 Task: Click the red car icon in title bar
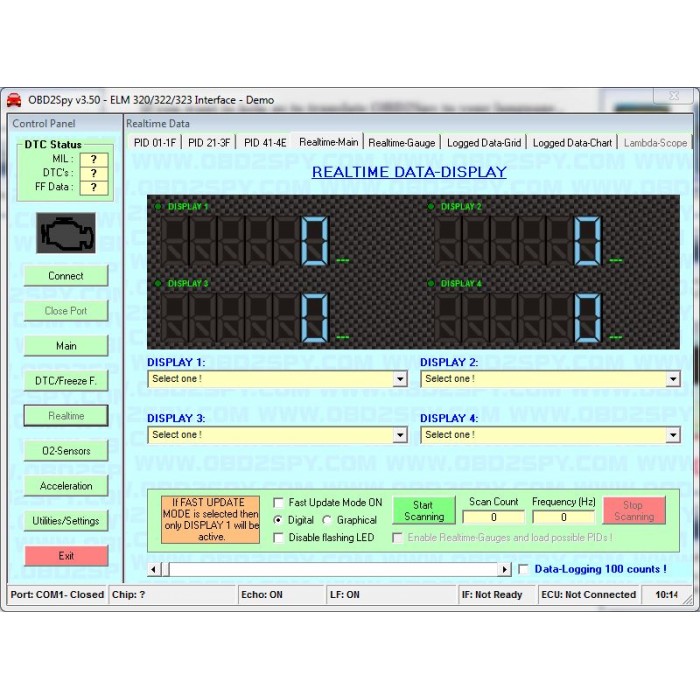click(x=15, y=100)
